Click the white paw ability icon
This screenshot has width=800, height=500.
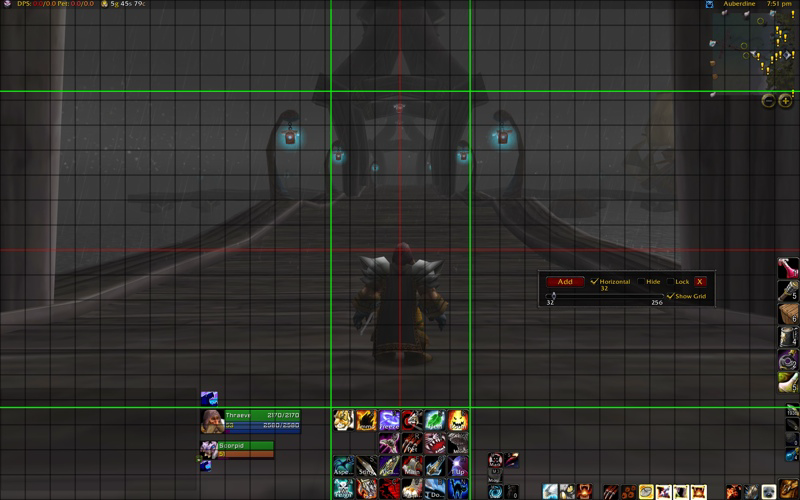click(x=412, y=489)
